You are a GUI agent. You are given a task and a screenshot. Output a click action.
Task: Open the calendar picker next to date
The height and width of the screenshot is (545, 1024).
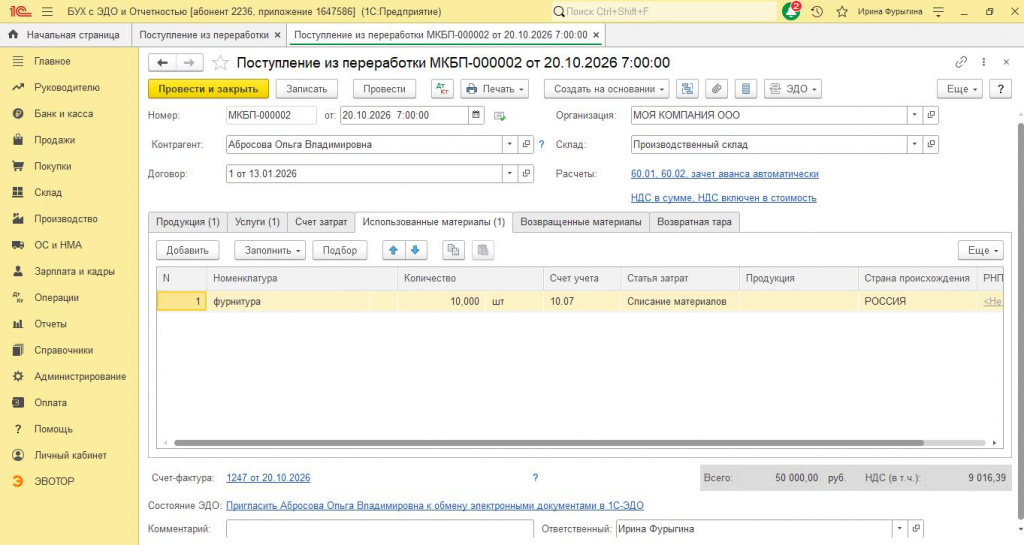pos(476,116)
